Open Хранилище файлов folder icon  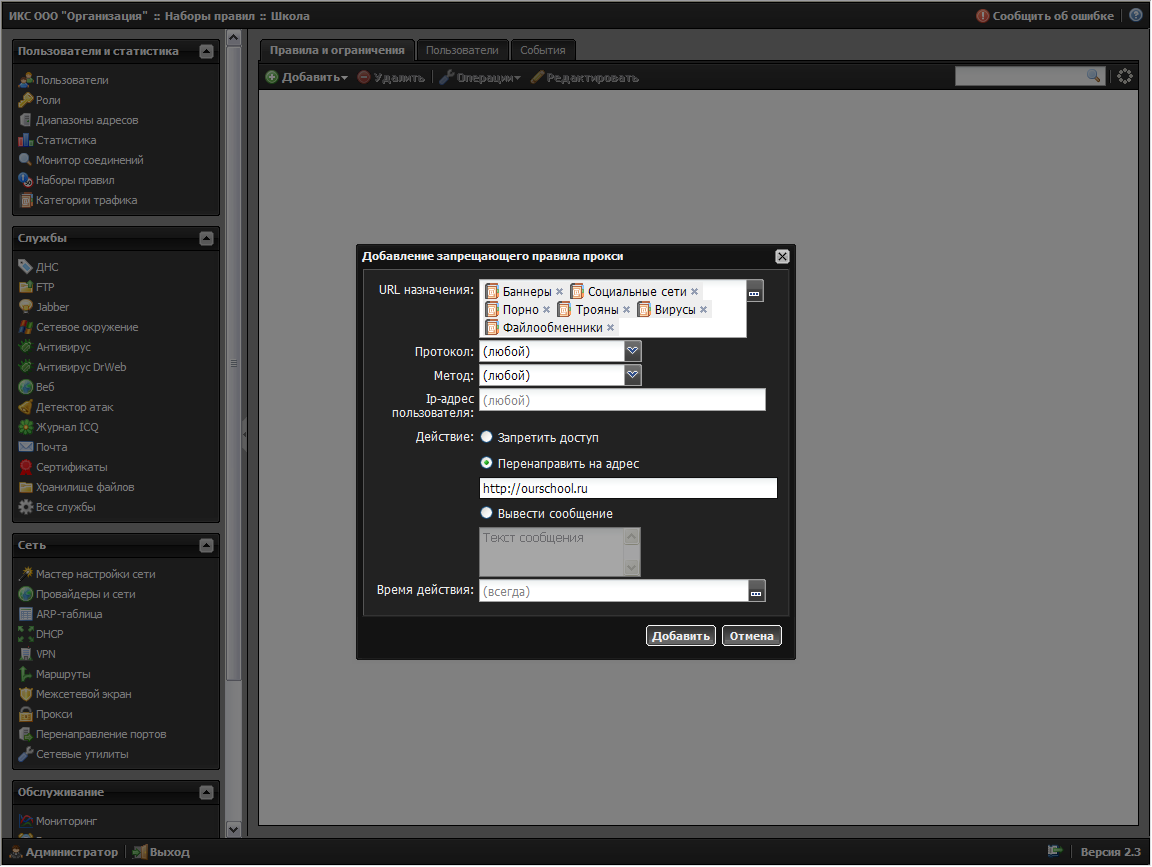point(26,487)
